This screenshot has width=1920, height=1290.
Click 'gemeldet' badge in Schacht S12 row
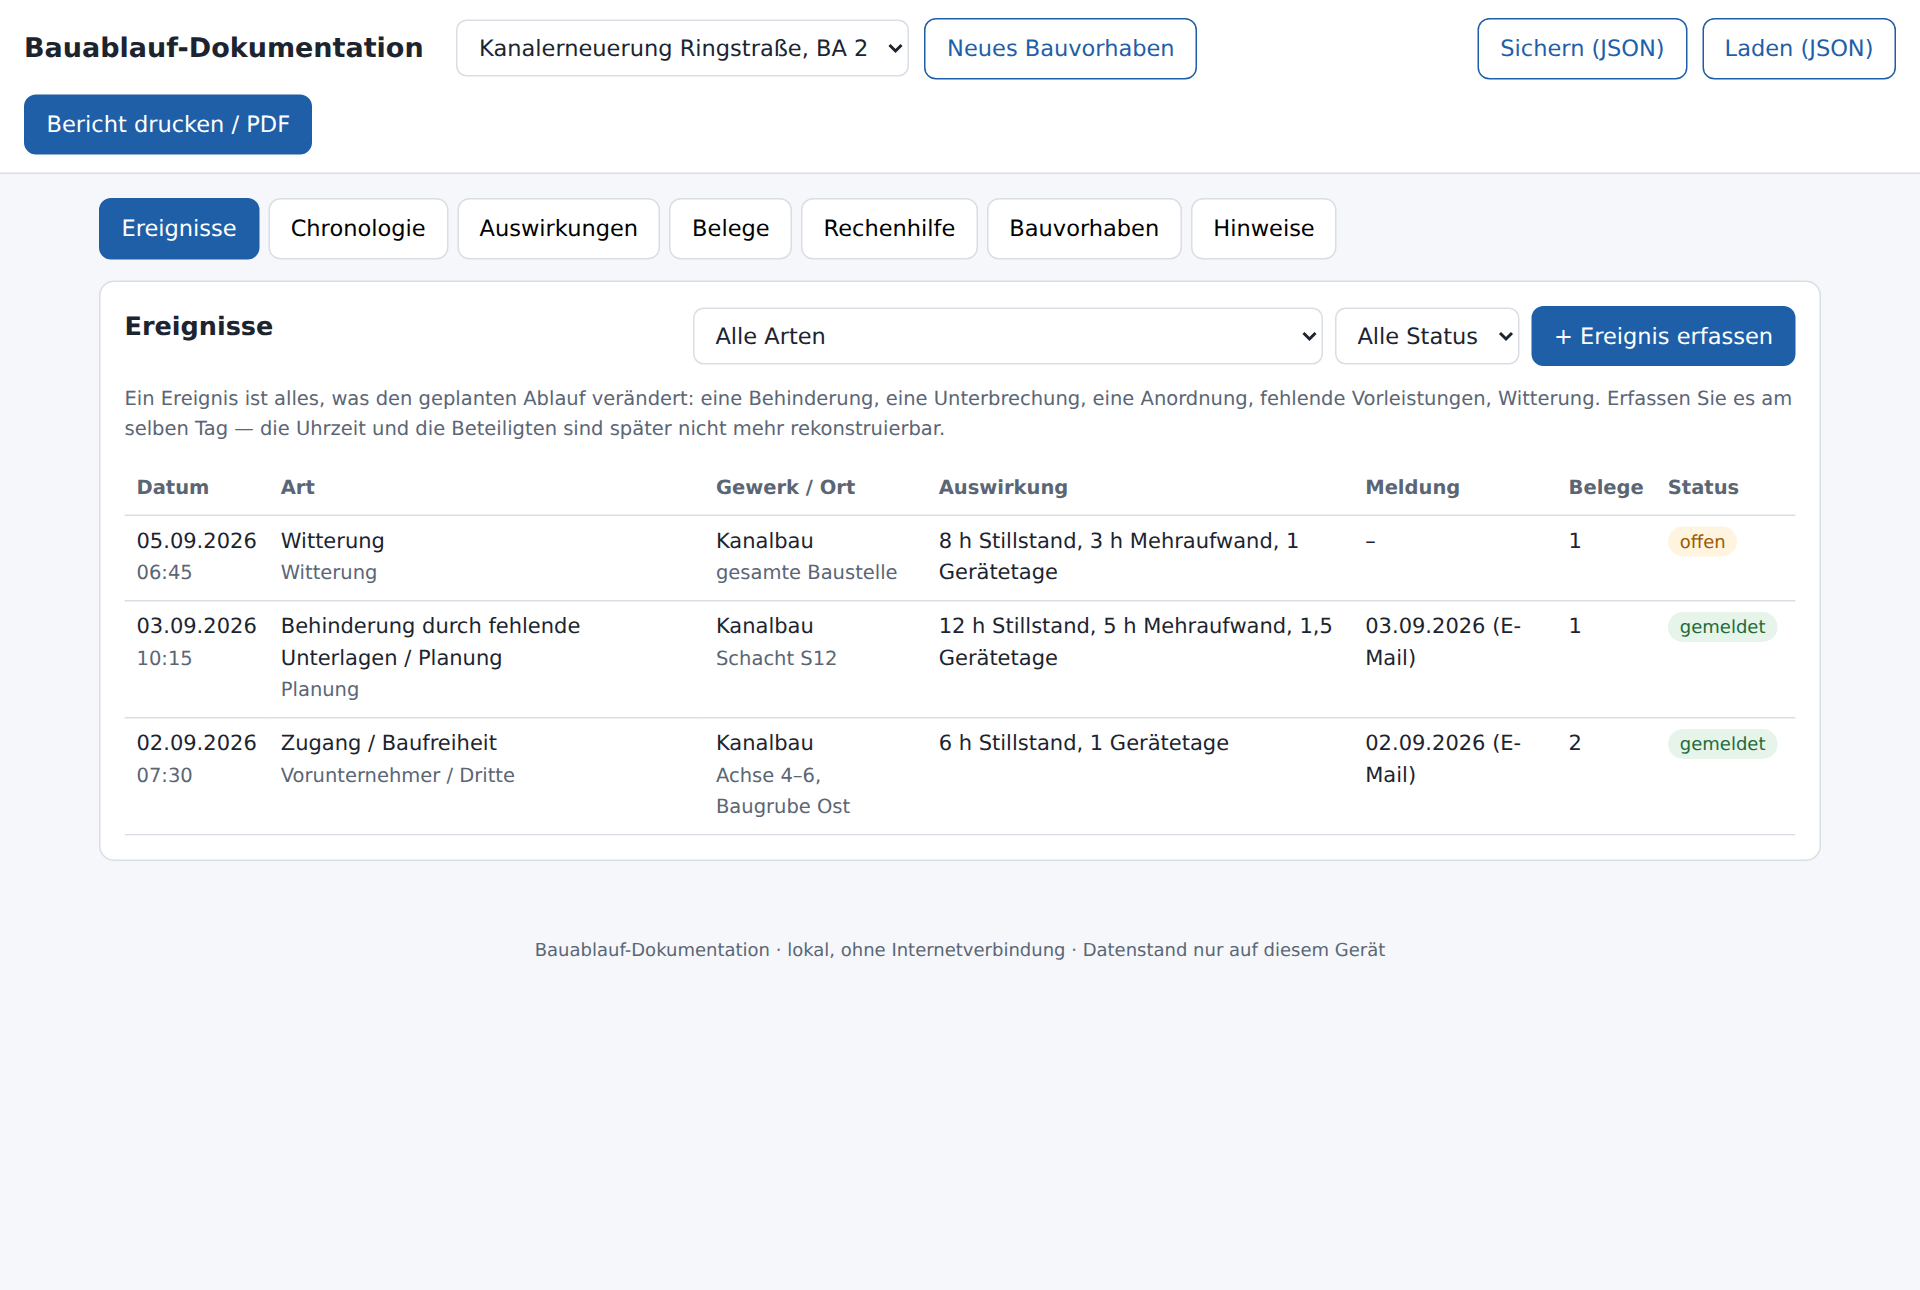click(1722, 627)
